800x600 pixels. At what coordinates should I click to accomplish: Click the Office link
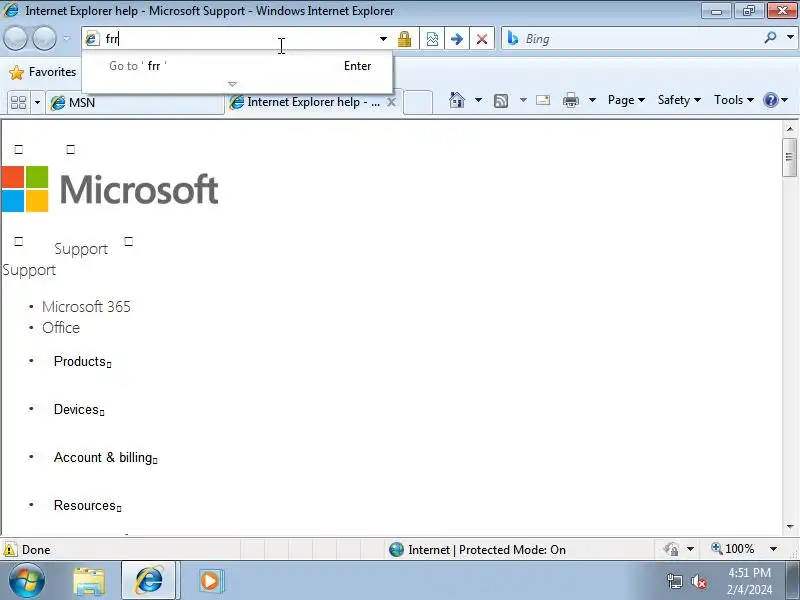61,328
